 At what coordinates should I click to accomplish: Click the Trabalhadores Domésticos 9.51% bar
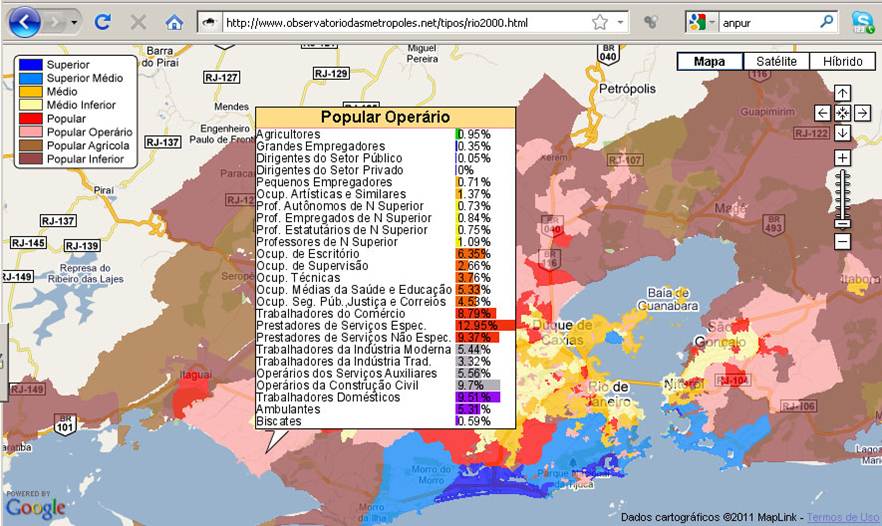click(478, 397)
